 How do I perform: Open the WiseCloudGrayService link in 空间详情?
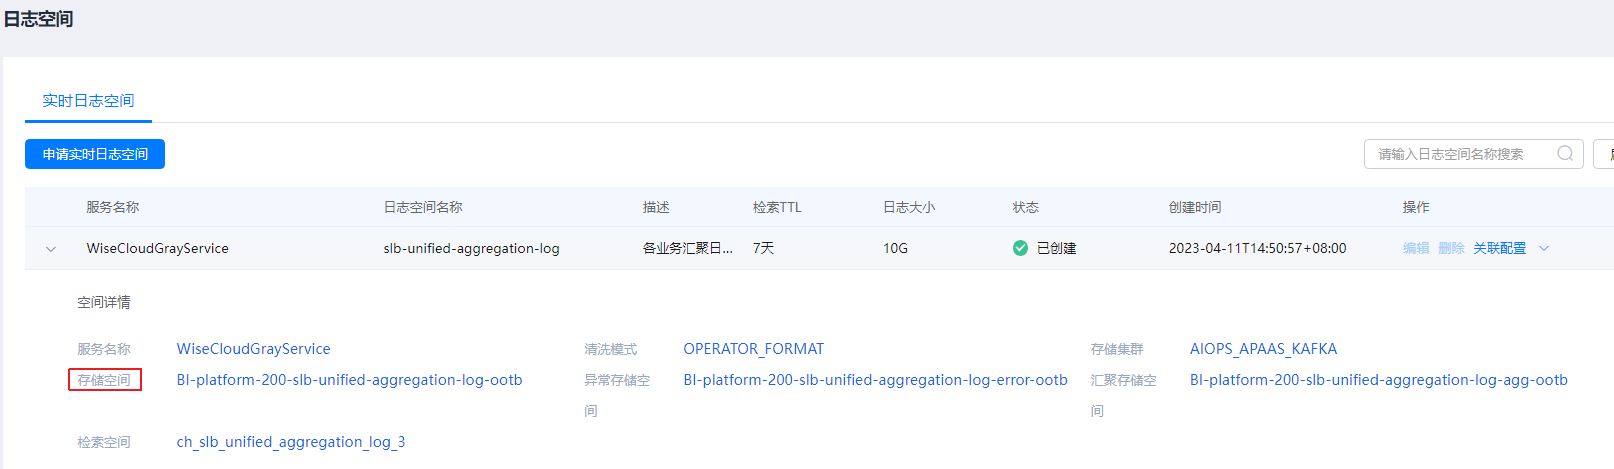click(x=253, y=349)
